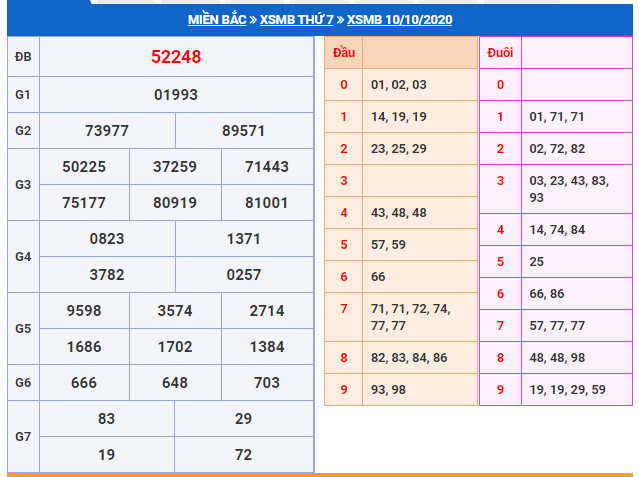Pick G5 number 1686
639x477 pixels.
[x=84, y=347]
